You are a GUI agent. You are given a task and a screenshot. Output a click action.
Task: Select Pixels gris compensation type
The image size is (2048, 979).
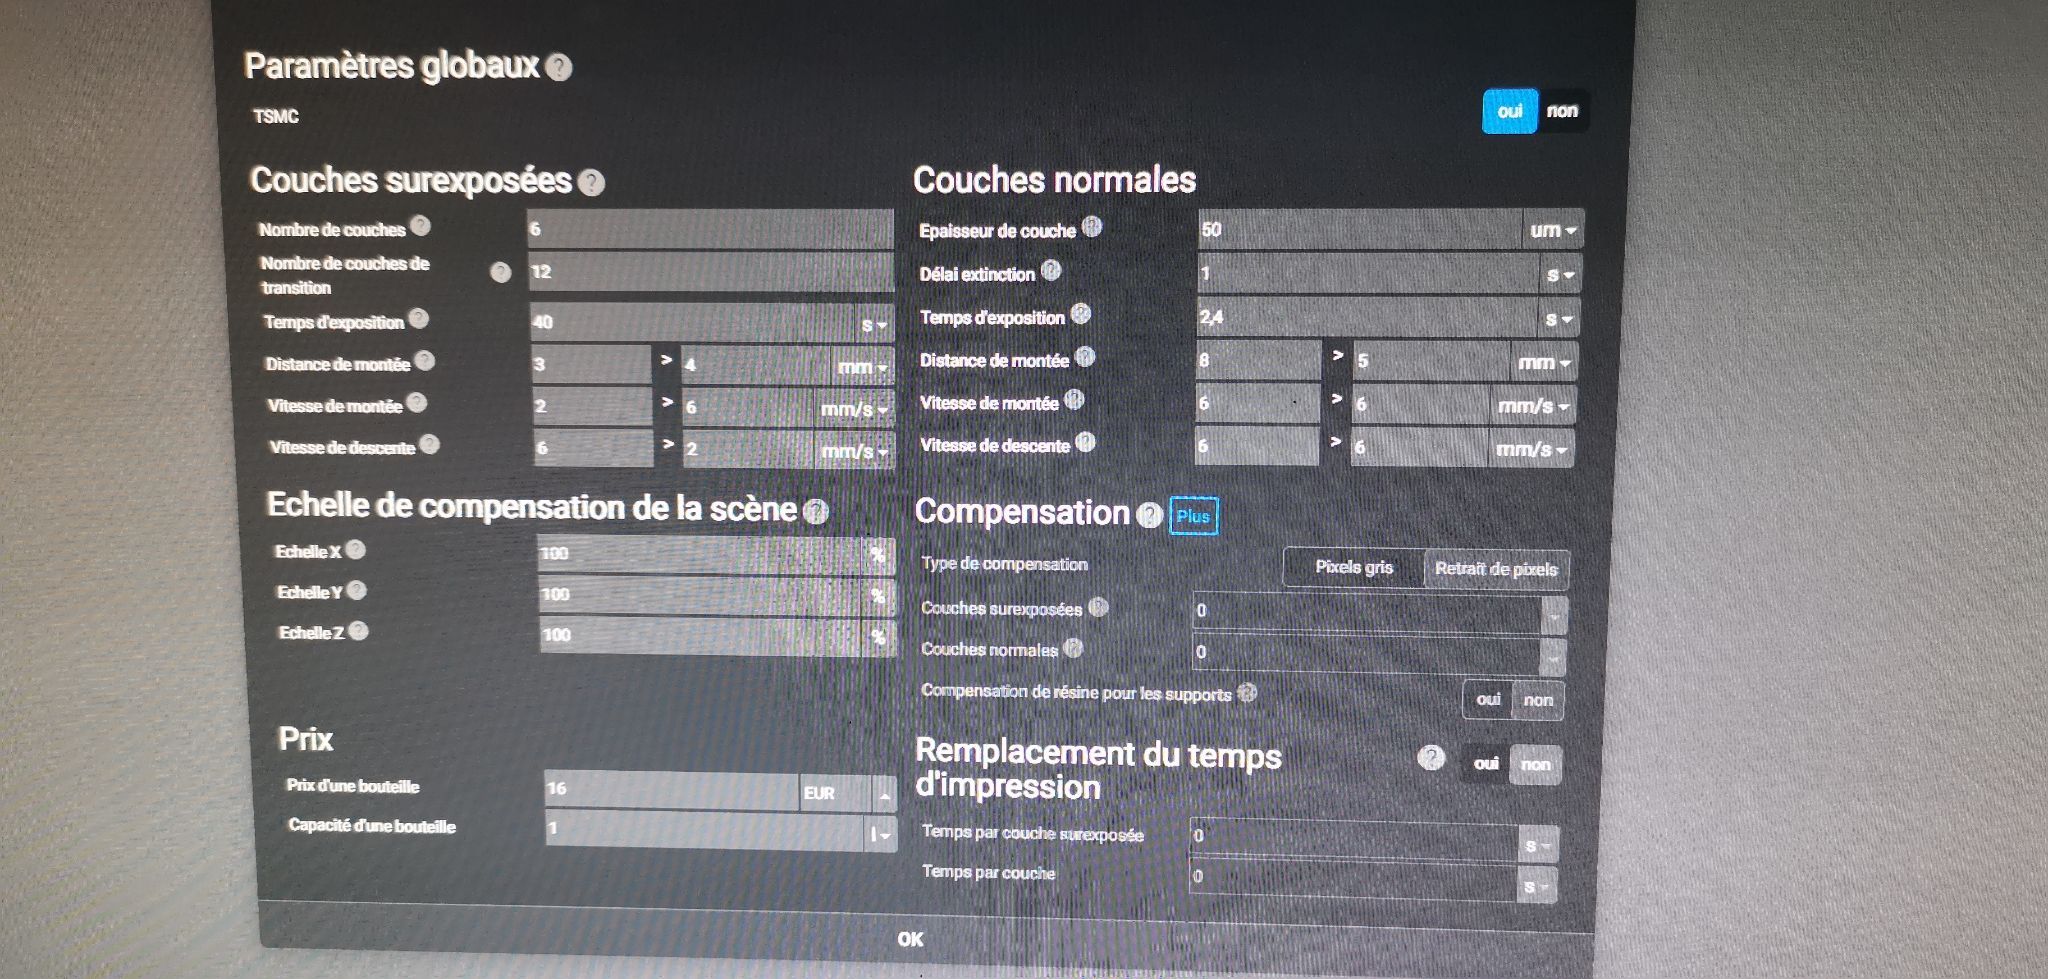(x=1354, y=567)
